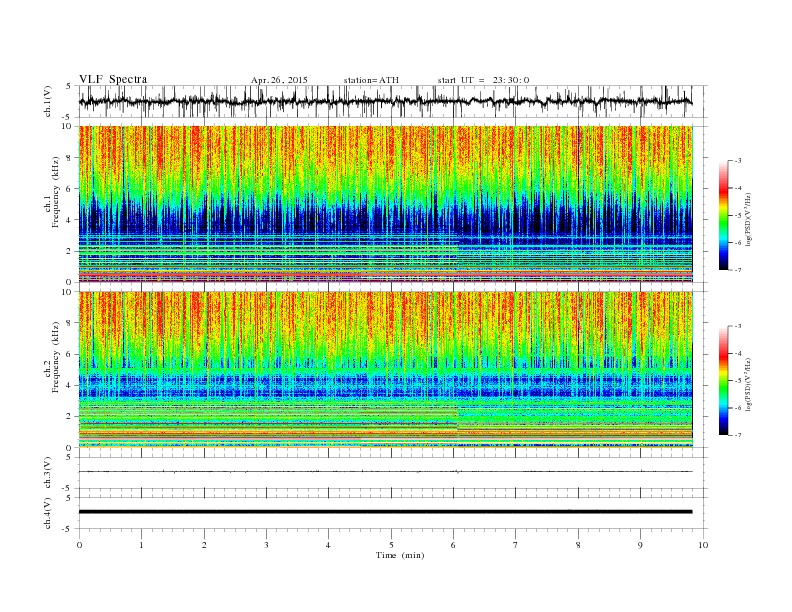Click the thick ch.4 voltage trace

(385, 512)
